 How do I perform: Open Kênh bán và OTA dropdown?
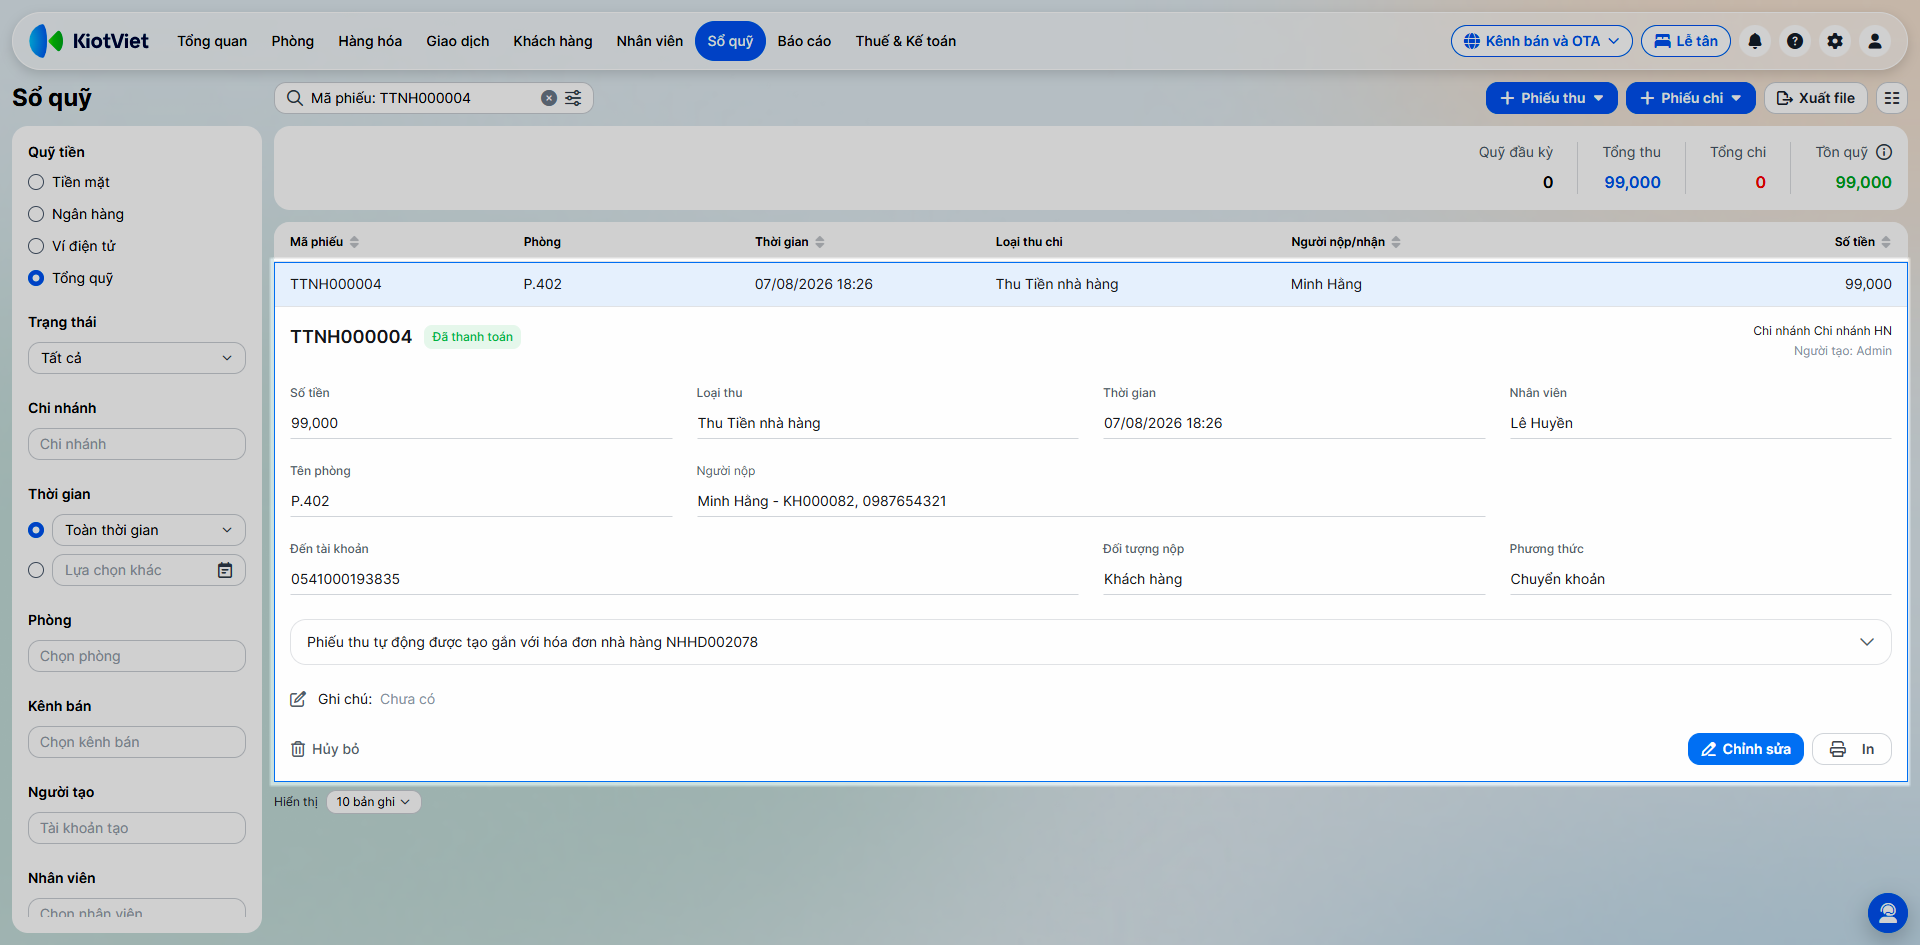pyautogui.click(x=1541, y=41)
